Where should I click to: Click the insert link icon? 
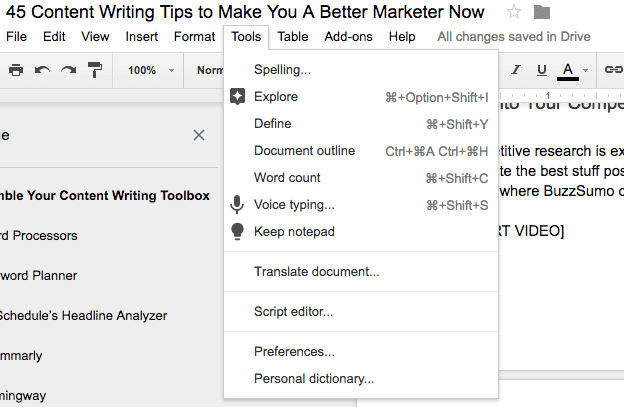coord(611,70)
